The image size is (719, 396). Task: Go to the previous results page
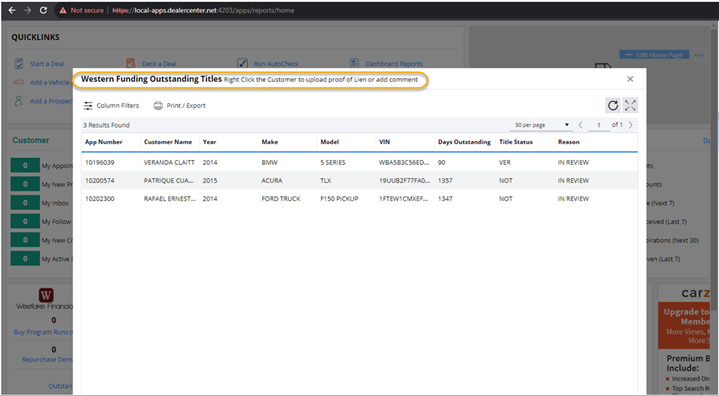pos(581,125)
